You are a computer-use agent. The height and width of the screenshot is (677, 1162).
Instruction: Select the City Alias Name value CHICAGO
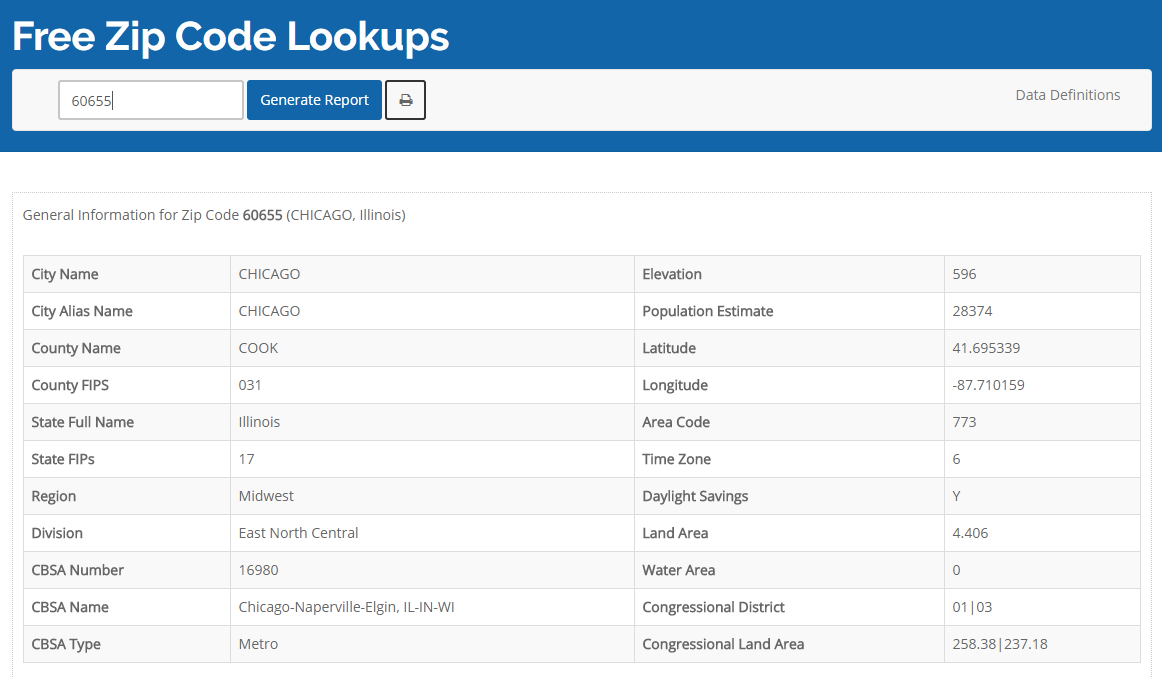tap(269, 311)
